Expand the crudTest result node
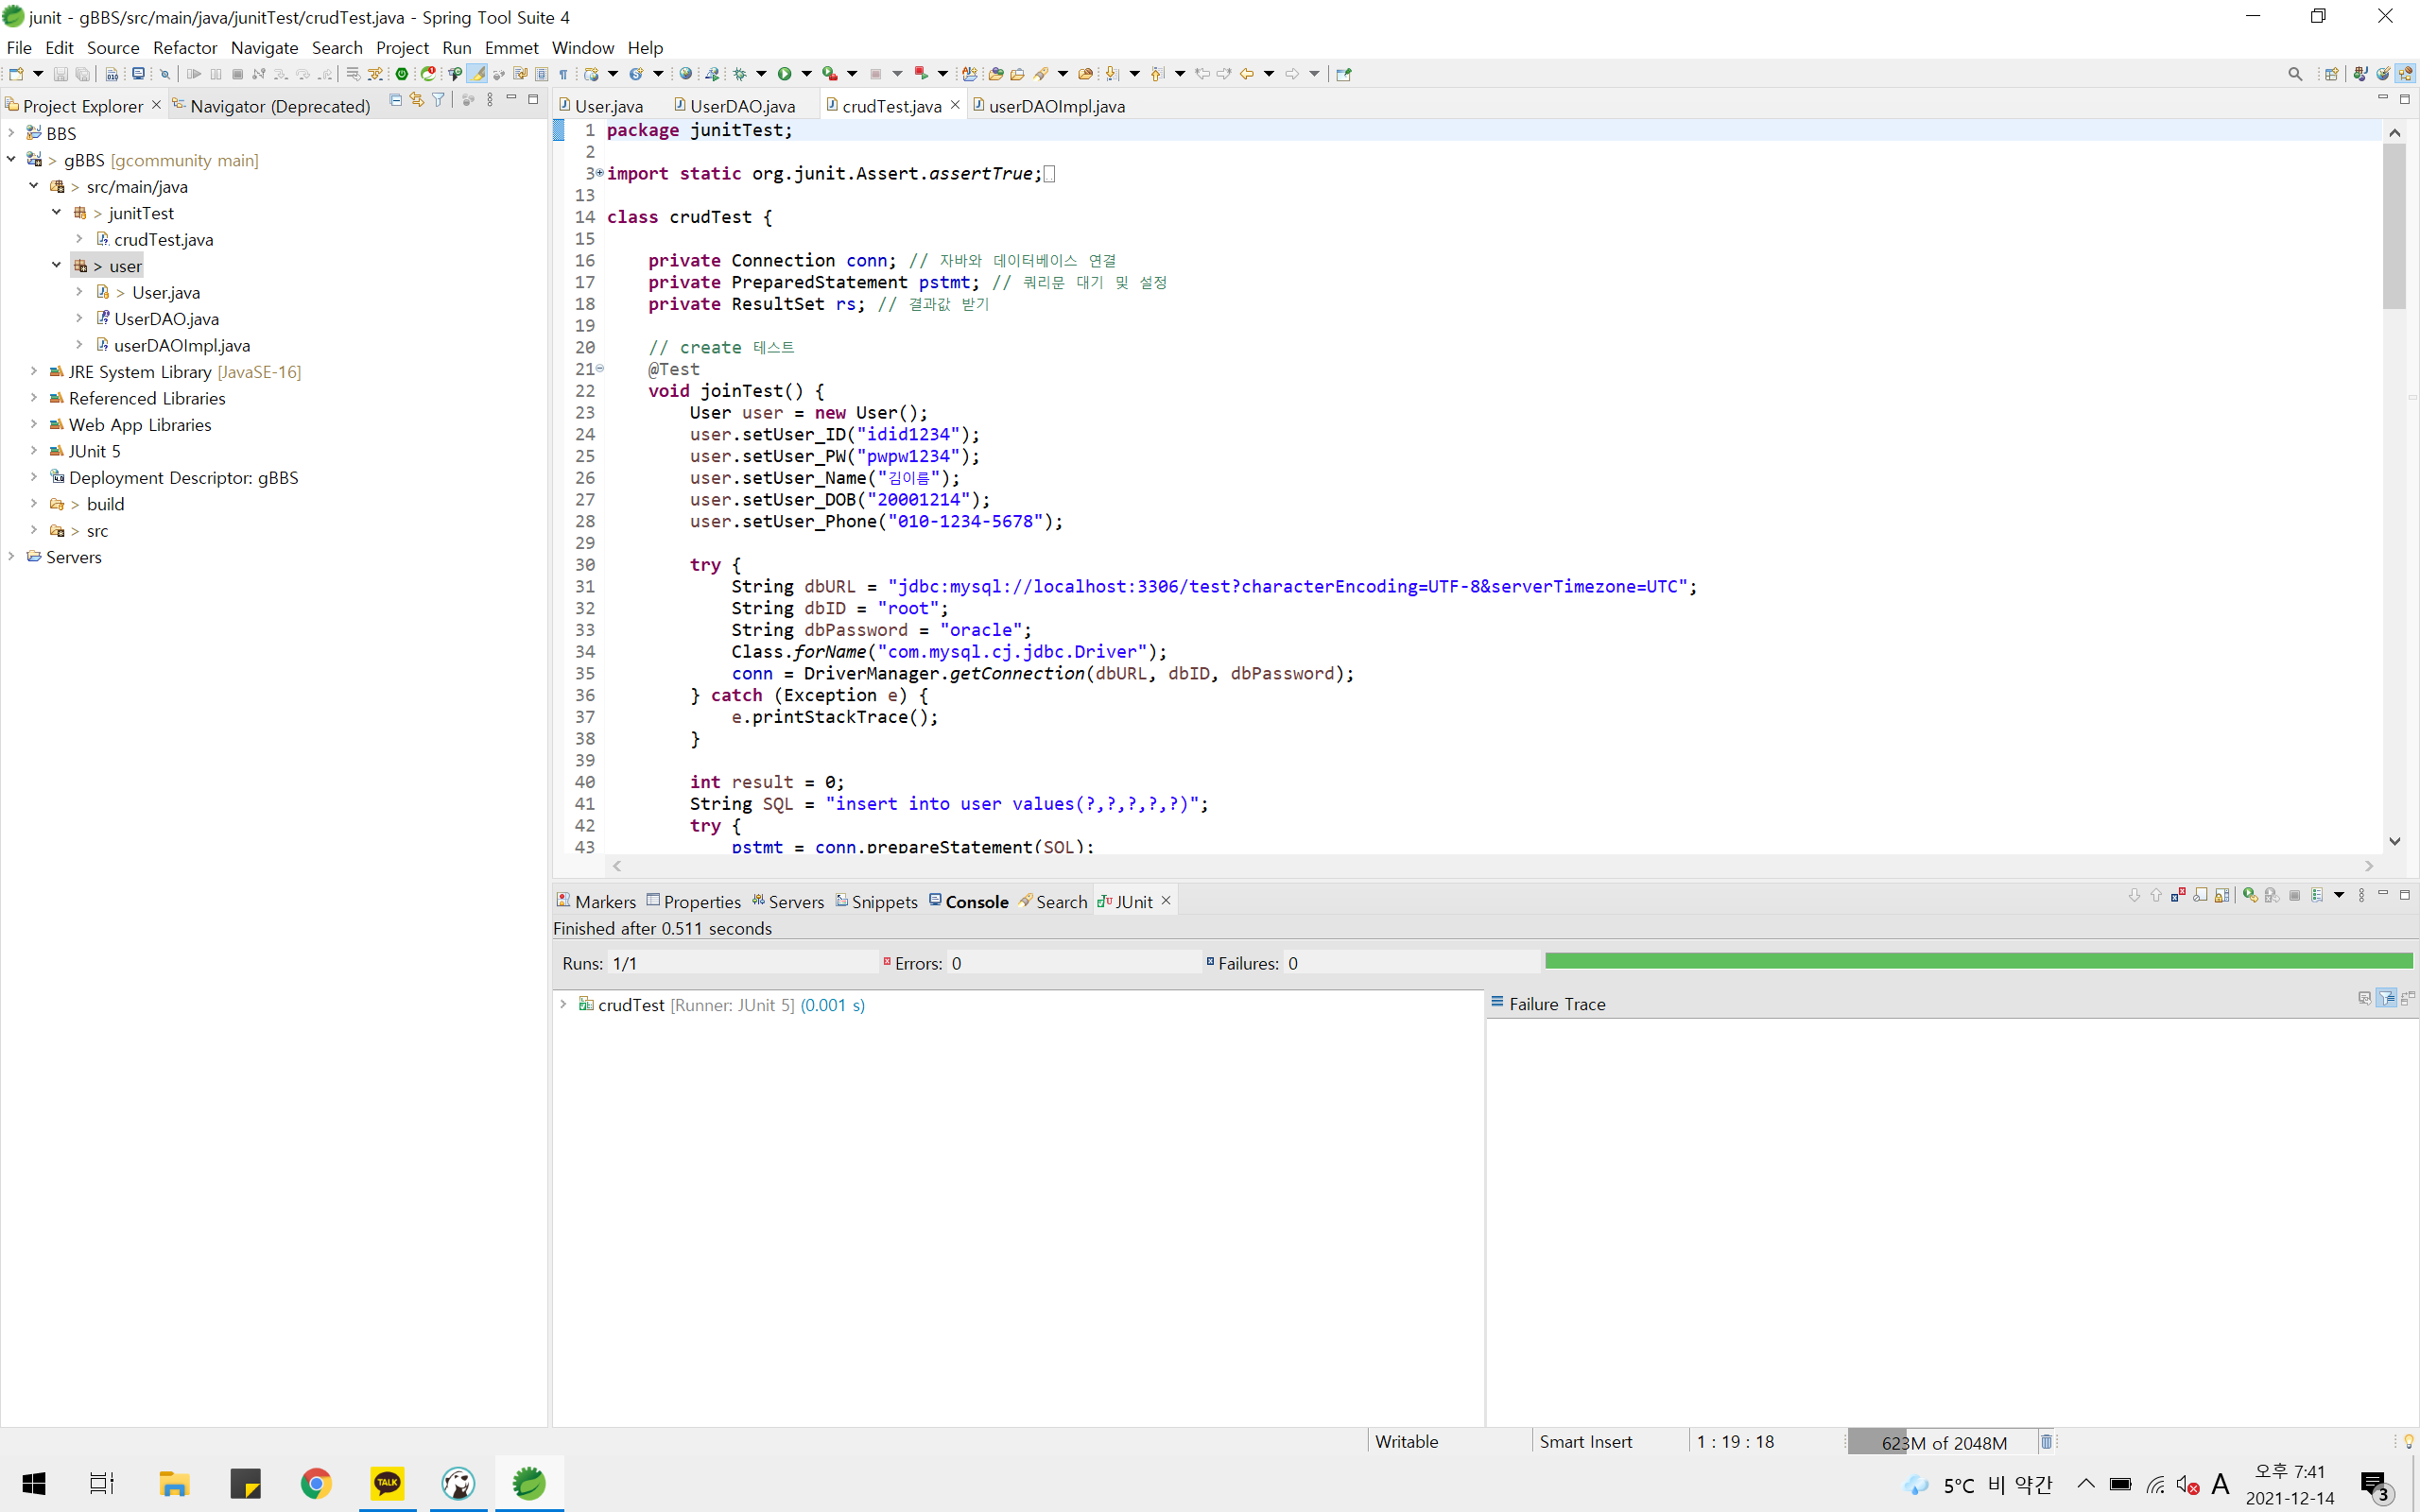This screenshot has height=1512, width=2420. click(563, 1004)
